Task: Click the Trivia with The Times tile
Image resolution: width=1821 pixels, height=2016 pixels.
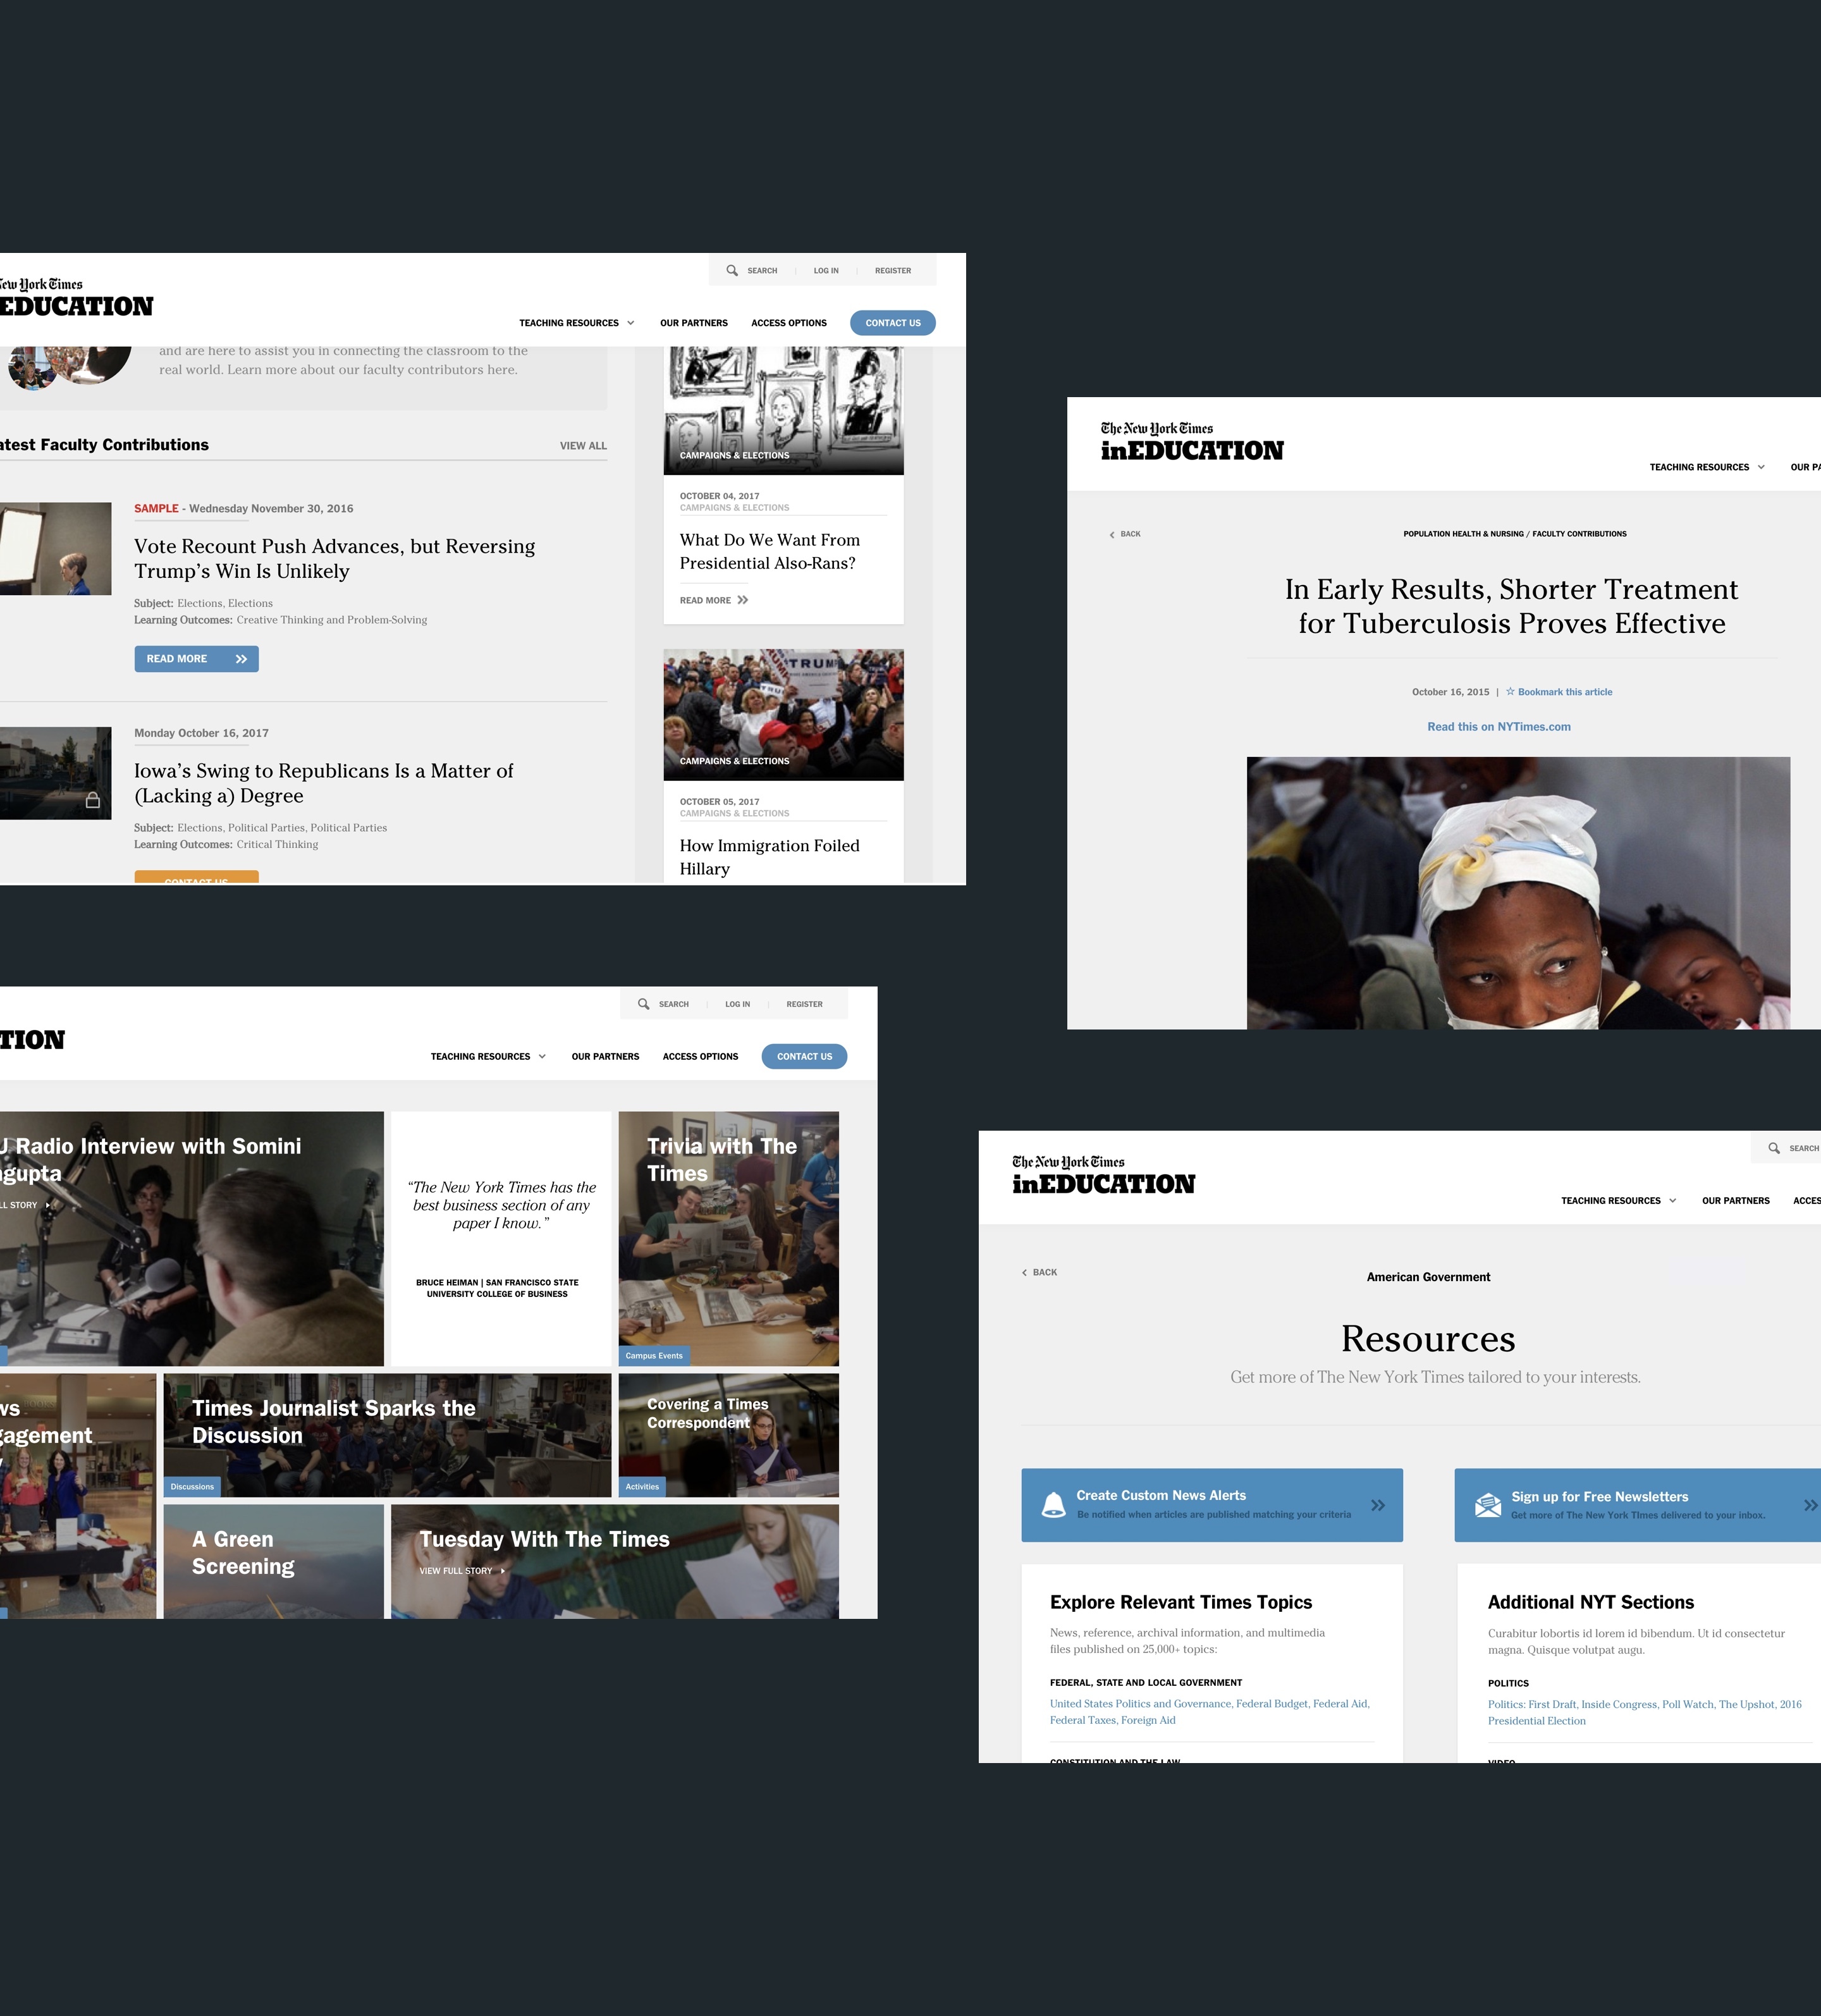Action: (728, 1238)
